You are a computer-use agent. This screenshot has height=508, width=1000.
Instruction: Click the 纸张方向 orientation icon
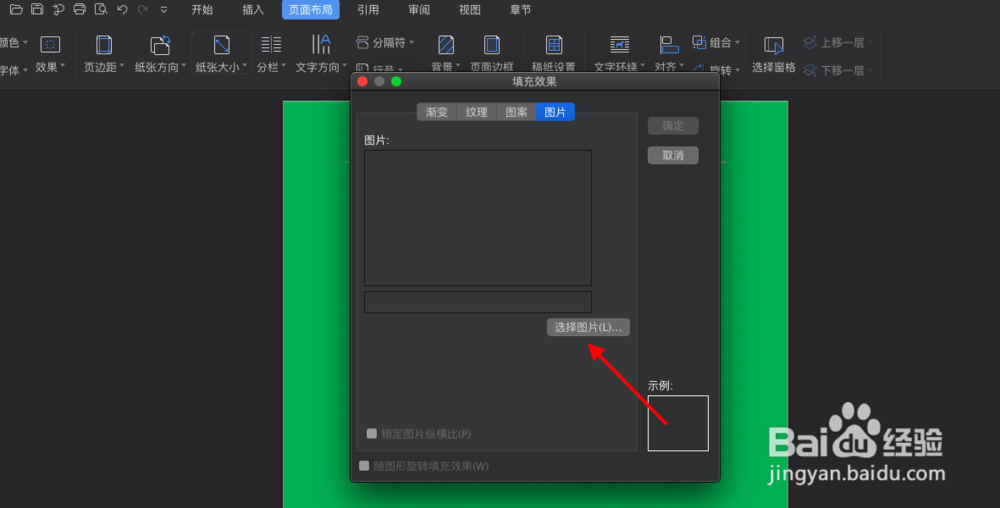click(x=160, y=45)
